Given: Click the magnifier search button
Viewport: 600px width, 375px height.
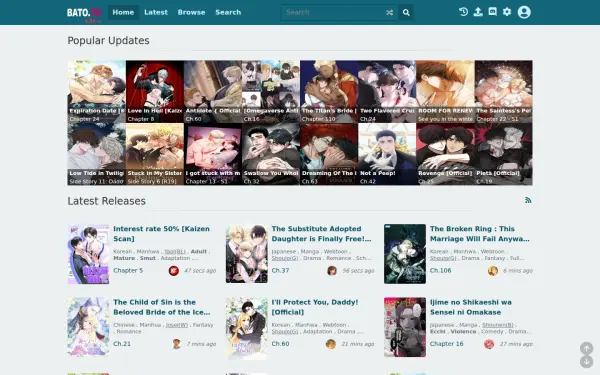Looking at the screenshot, I should click(x=406, y=13).
